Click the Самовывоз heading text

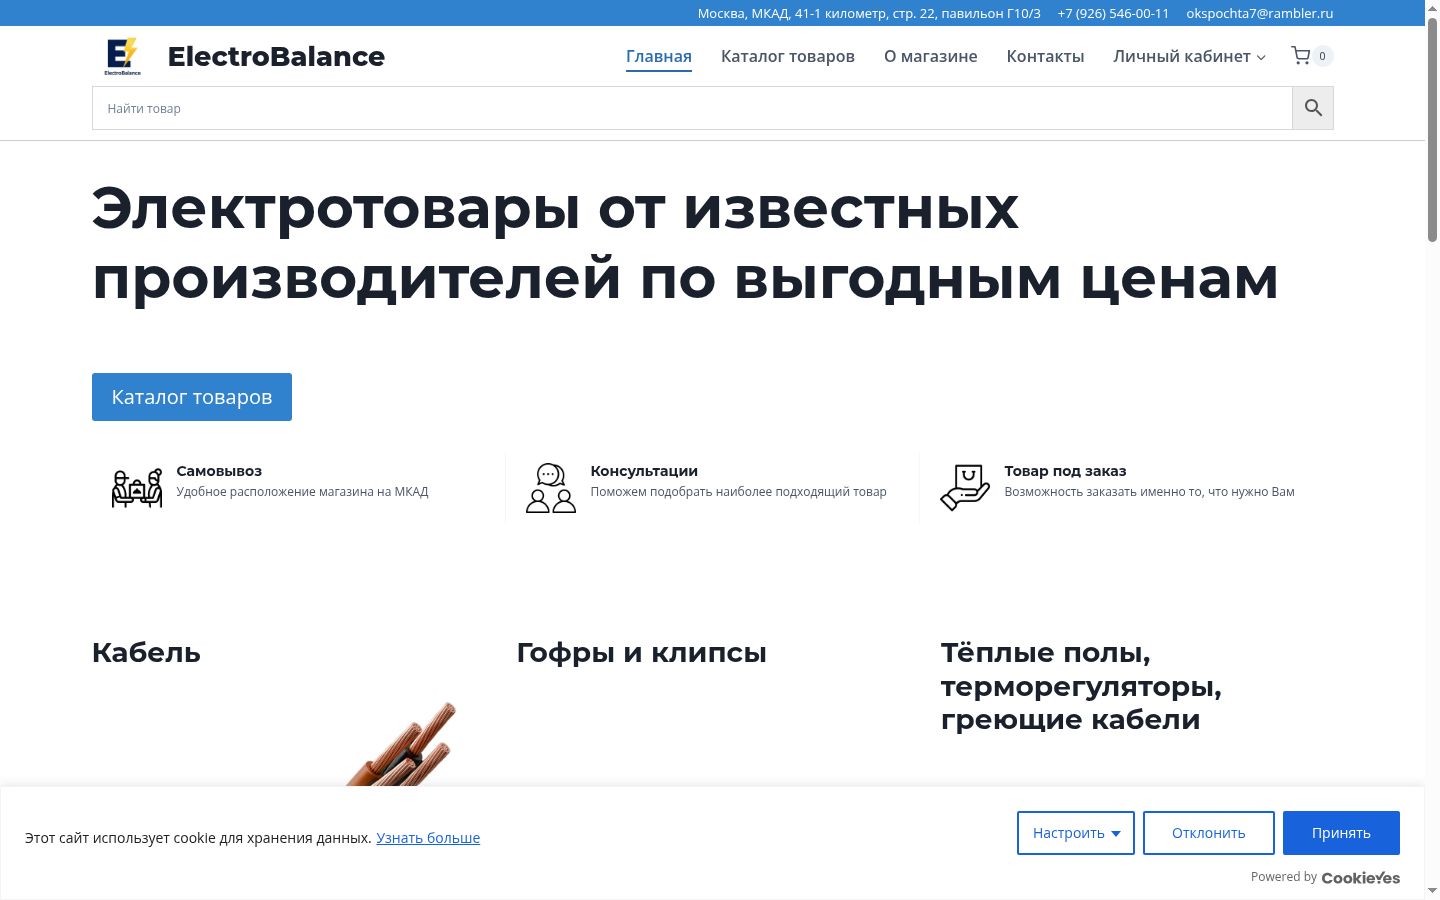pos(219,471)
